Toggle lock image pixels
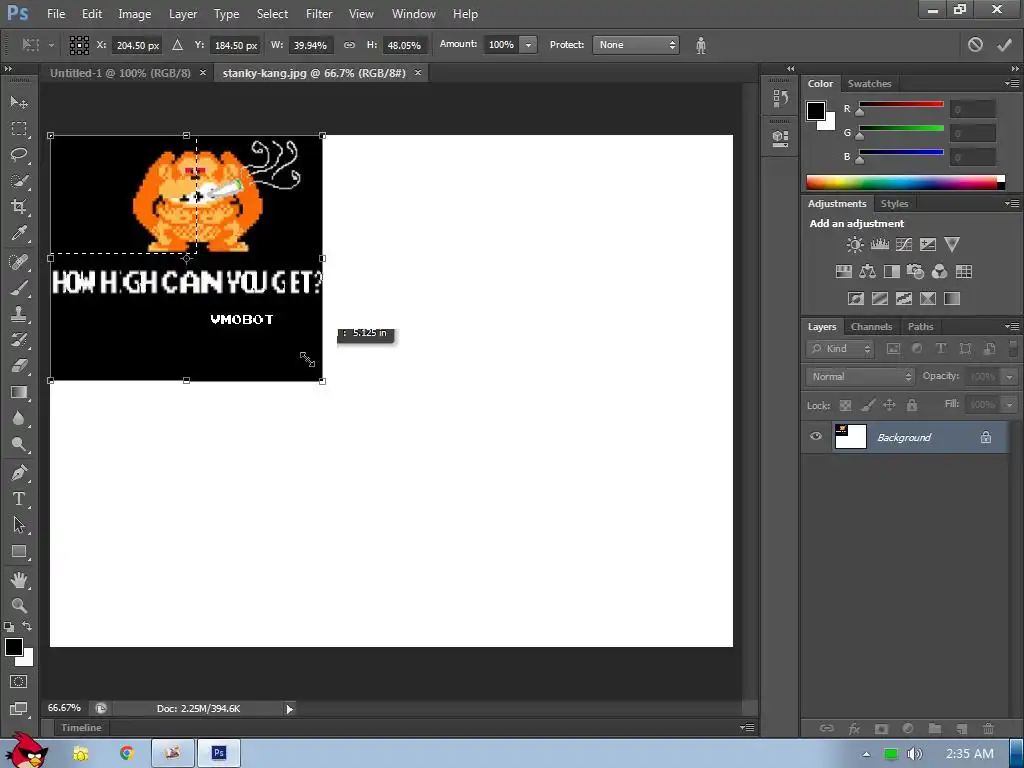The width and height of the screenshot is (1024, 768). click(867, 406)
